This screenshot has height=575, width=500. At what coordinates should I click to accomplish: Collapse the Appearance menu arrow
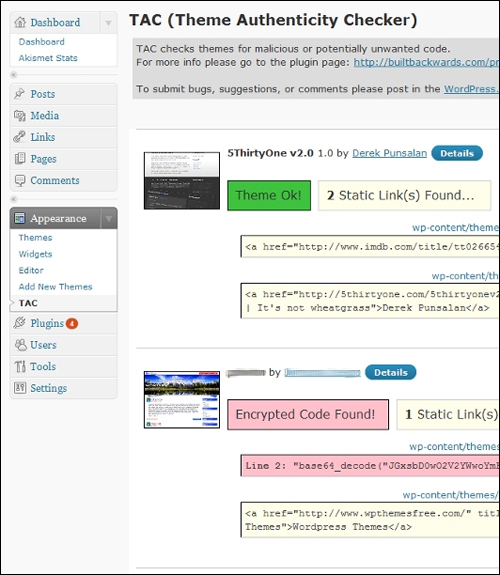[109, 219]
